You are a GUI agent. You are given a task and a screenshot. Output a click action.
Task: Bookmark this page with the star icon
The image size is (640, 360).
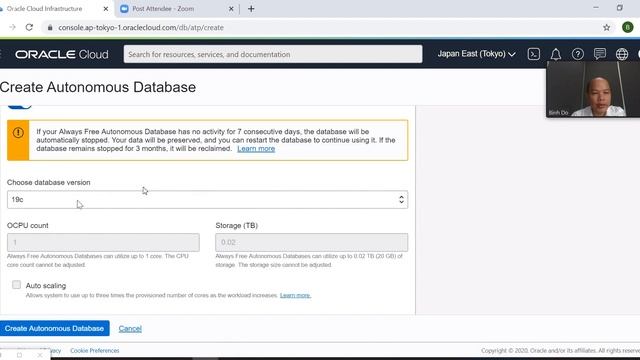(607, 27)
